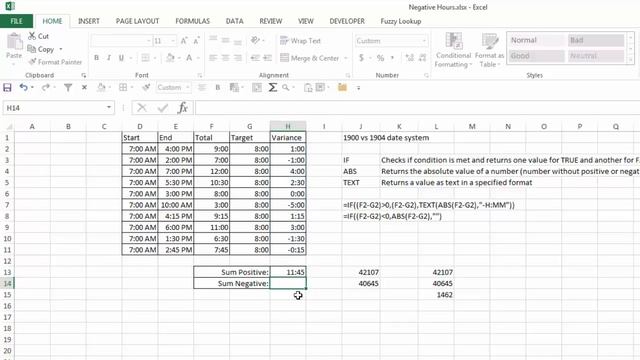The height and width of the screenshot is (360, 640).
Task: Apply Percent Style format
Action: click(x=380, y=58)
